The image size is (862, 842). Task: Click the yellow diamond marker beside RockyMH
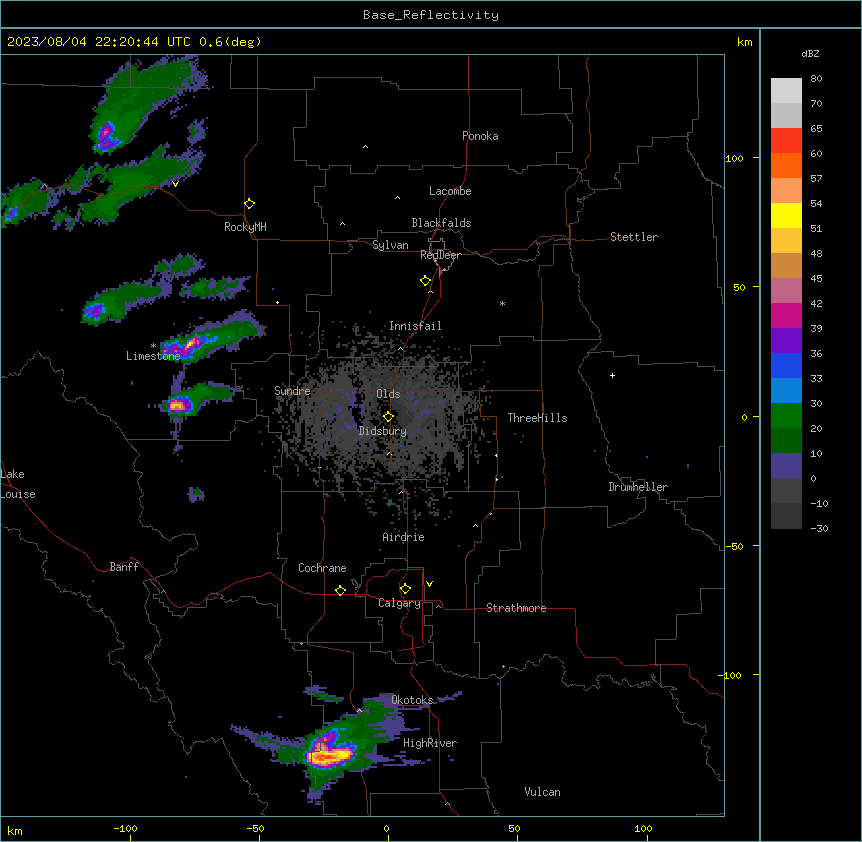[x=249, y=204]
